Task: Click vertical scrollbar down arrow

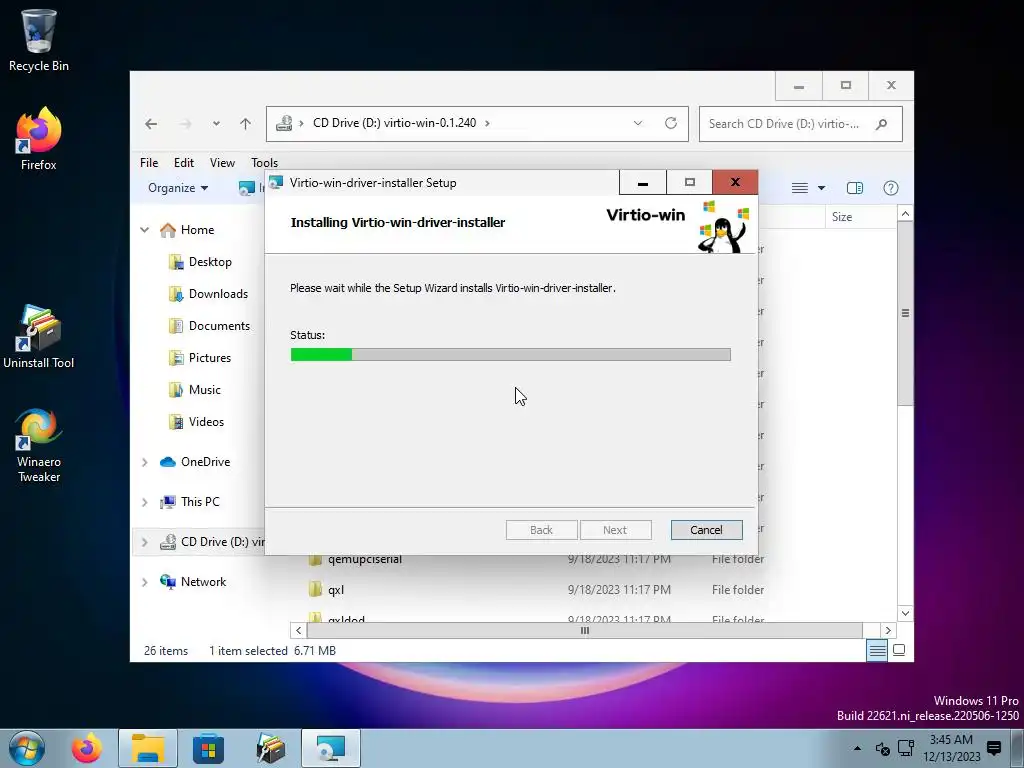Action: (x=905, y=613)
